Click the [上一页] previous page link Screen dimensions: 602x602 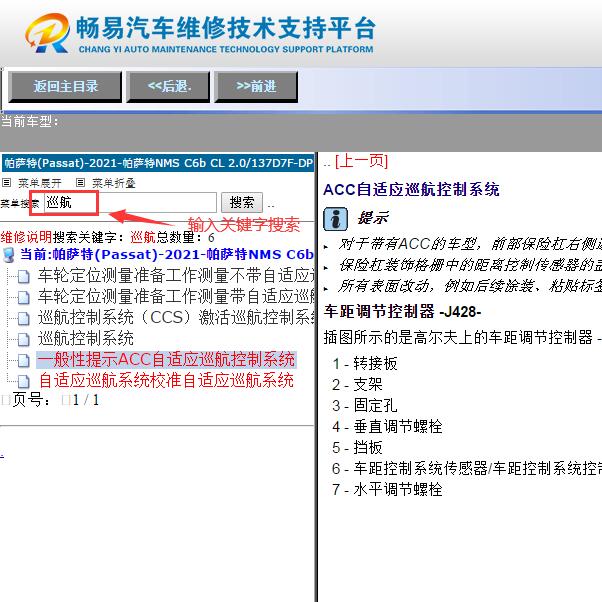tap(361, 161)
